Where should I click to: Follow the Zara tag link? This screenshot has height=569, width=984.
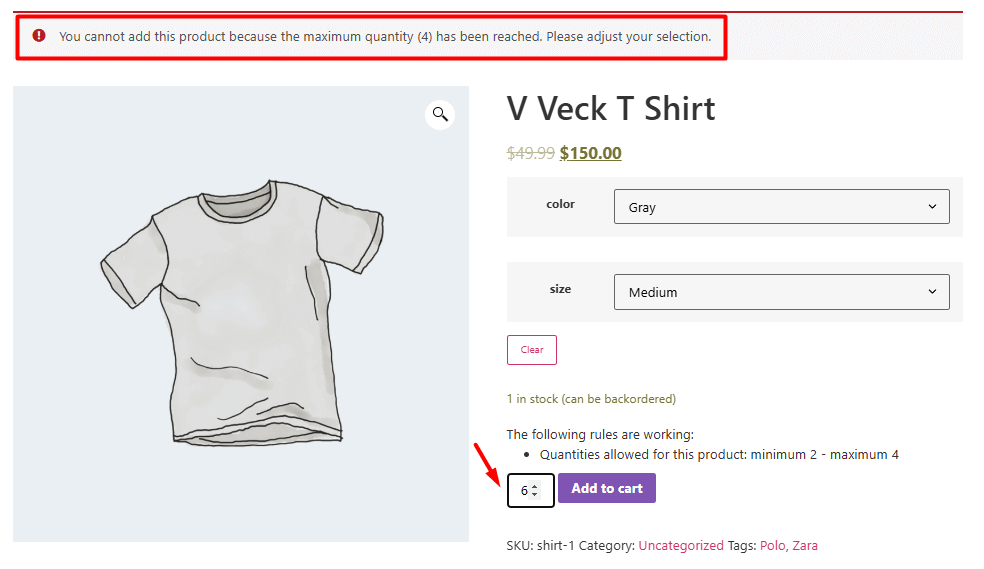click(805, 546)
